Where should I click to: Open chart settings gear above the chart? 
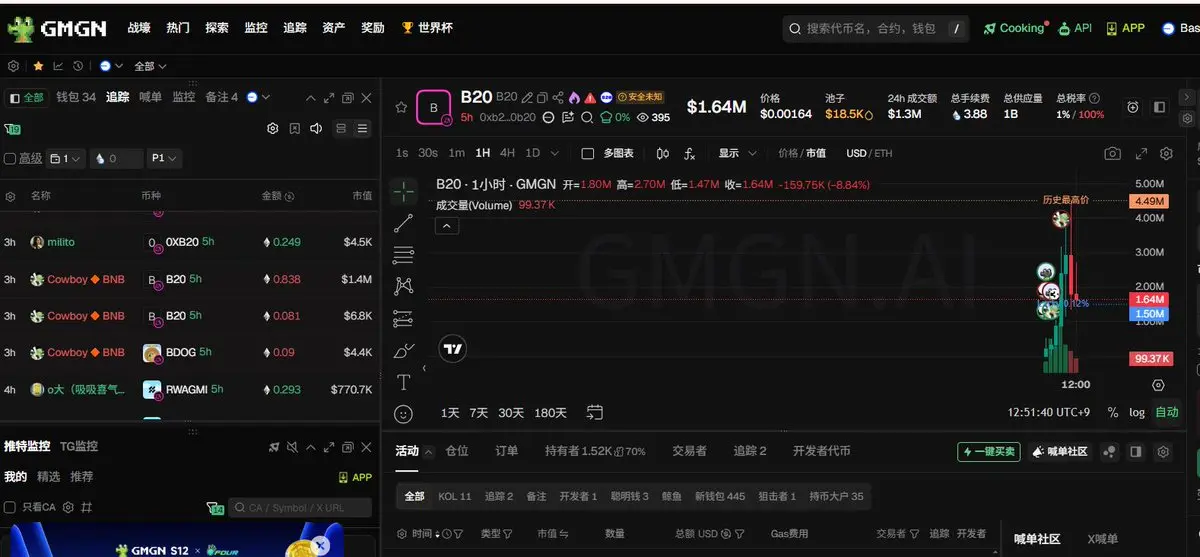coord(1166,153)
